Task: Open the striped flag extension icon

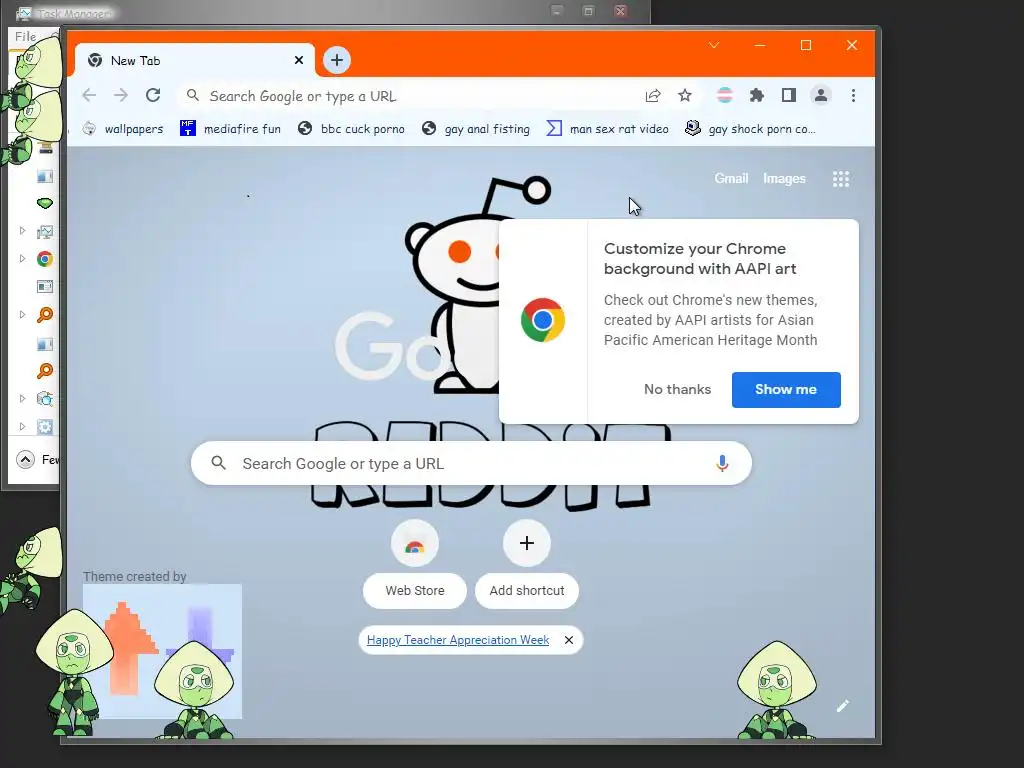Action: 724,96
